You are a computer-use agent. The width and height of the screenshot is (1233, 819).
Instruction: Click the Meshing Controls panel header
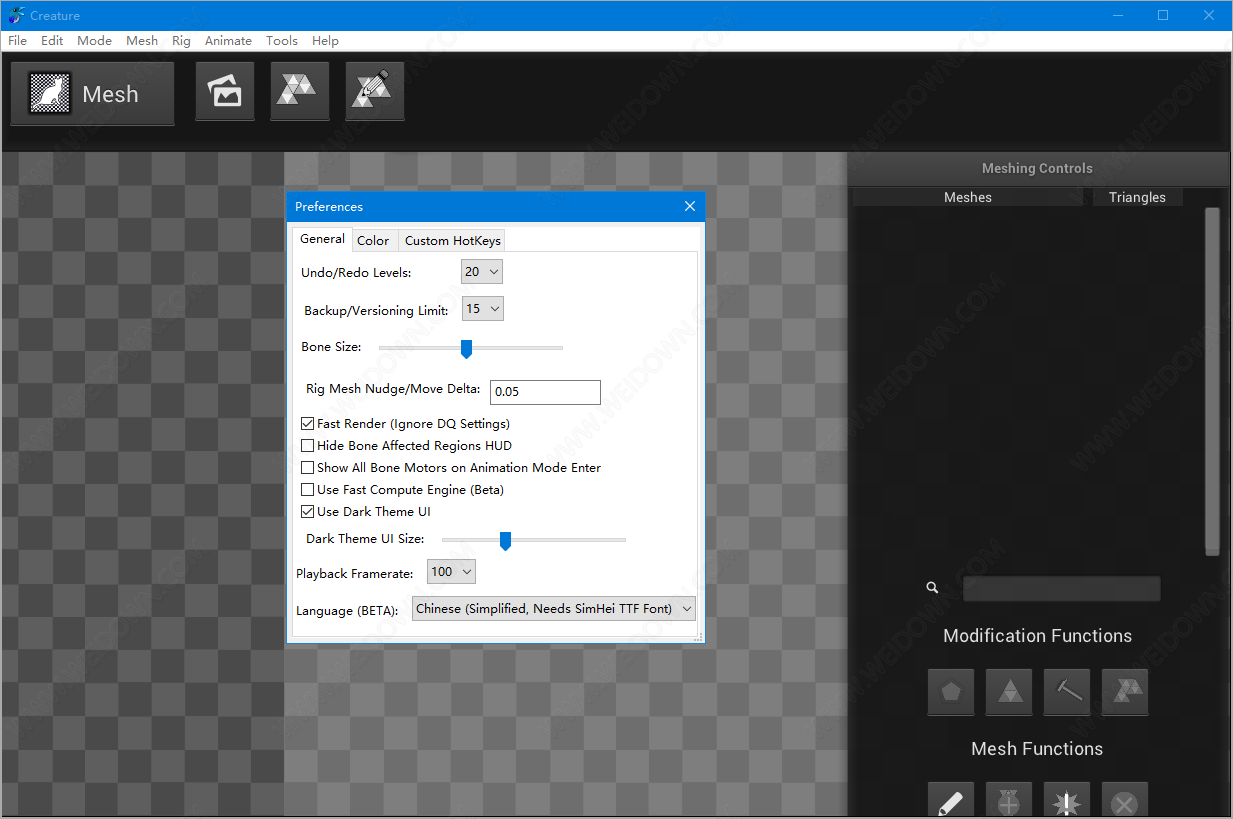[x=1037, y=168]
